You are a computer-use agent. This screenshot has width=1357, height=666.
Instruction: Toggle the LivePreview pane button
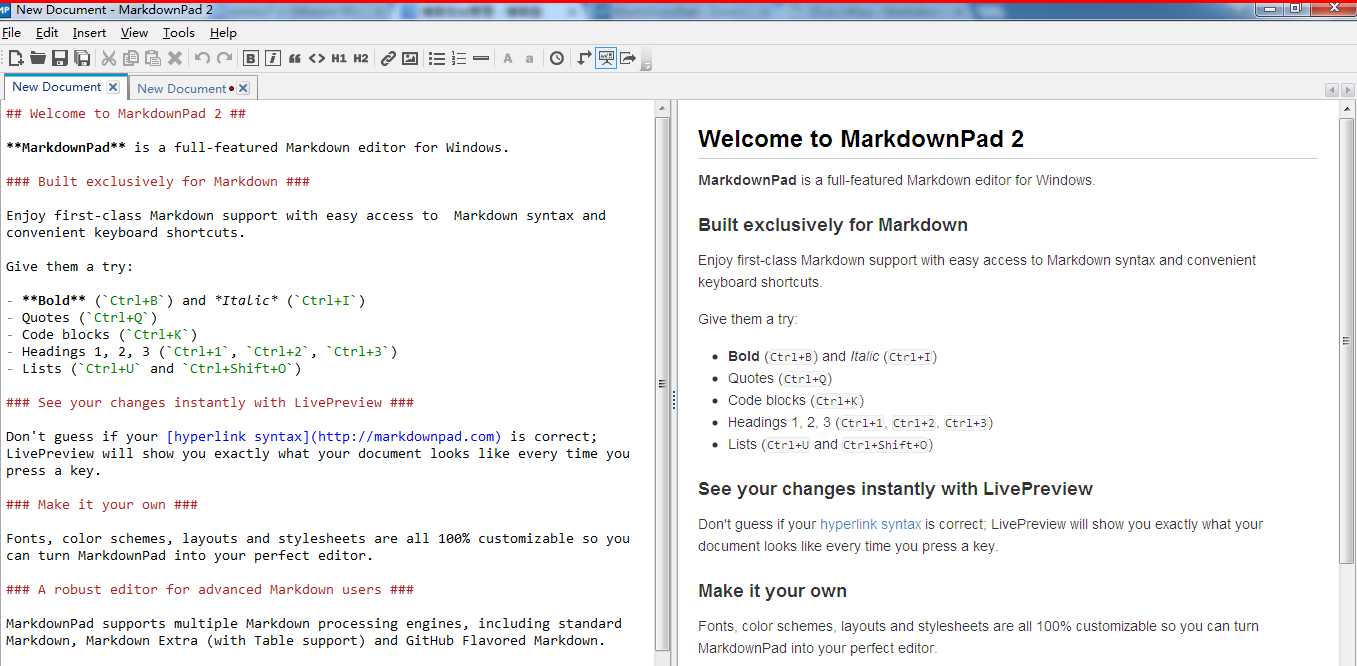click(606, 58)
